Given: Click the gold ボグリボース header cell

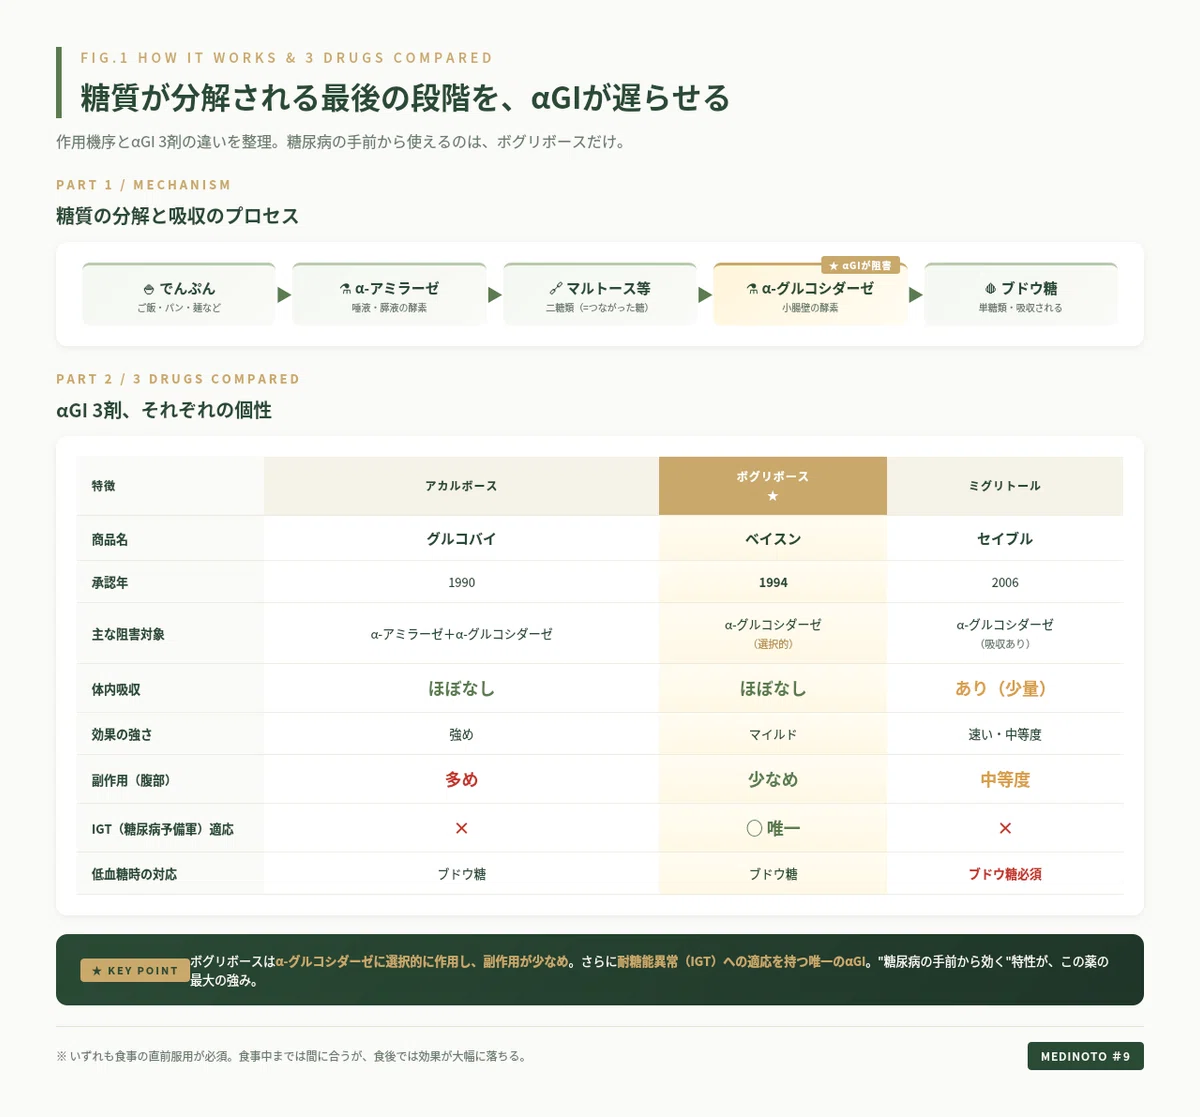Looking at the screenshot, I should click(773, 486).
